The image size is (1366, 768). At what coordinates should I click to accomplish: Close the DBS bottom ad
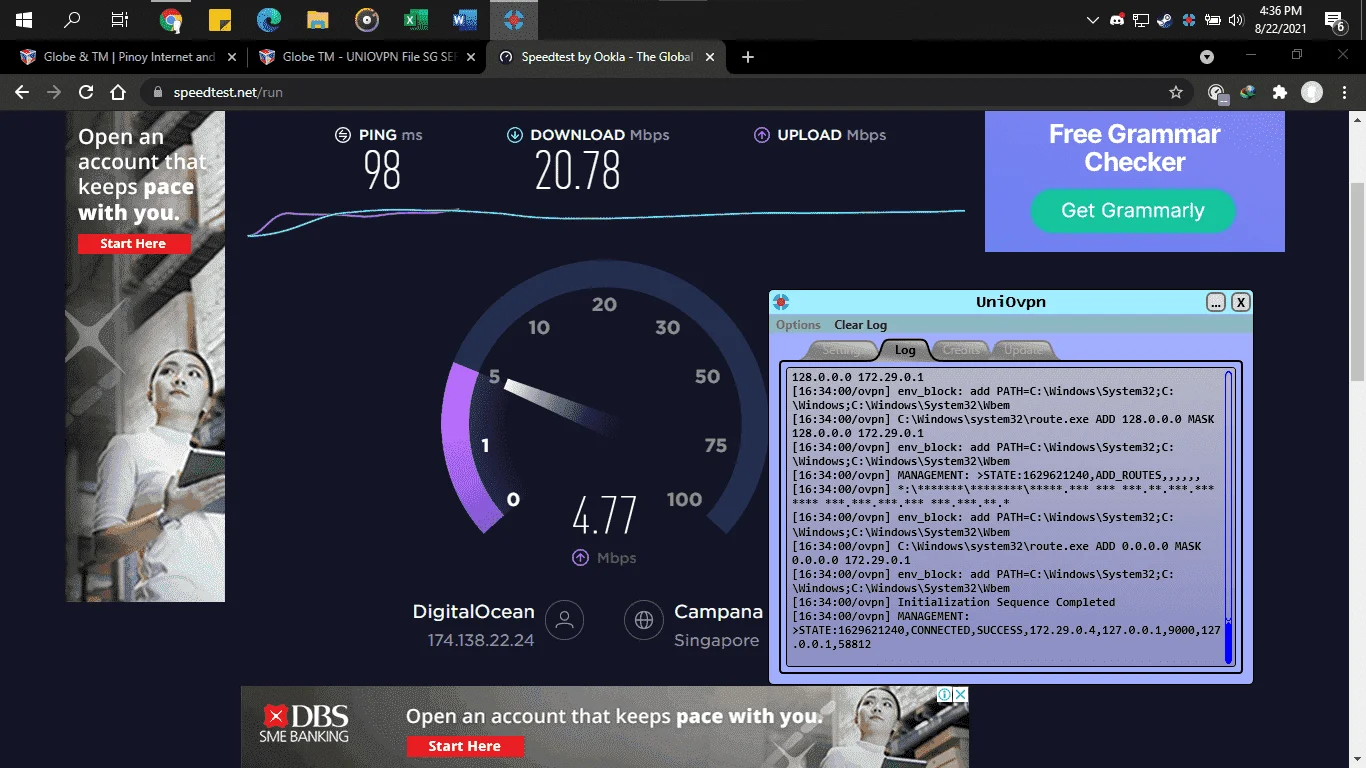pyautogui.click(x=959, y=694)
